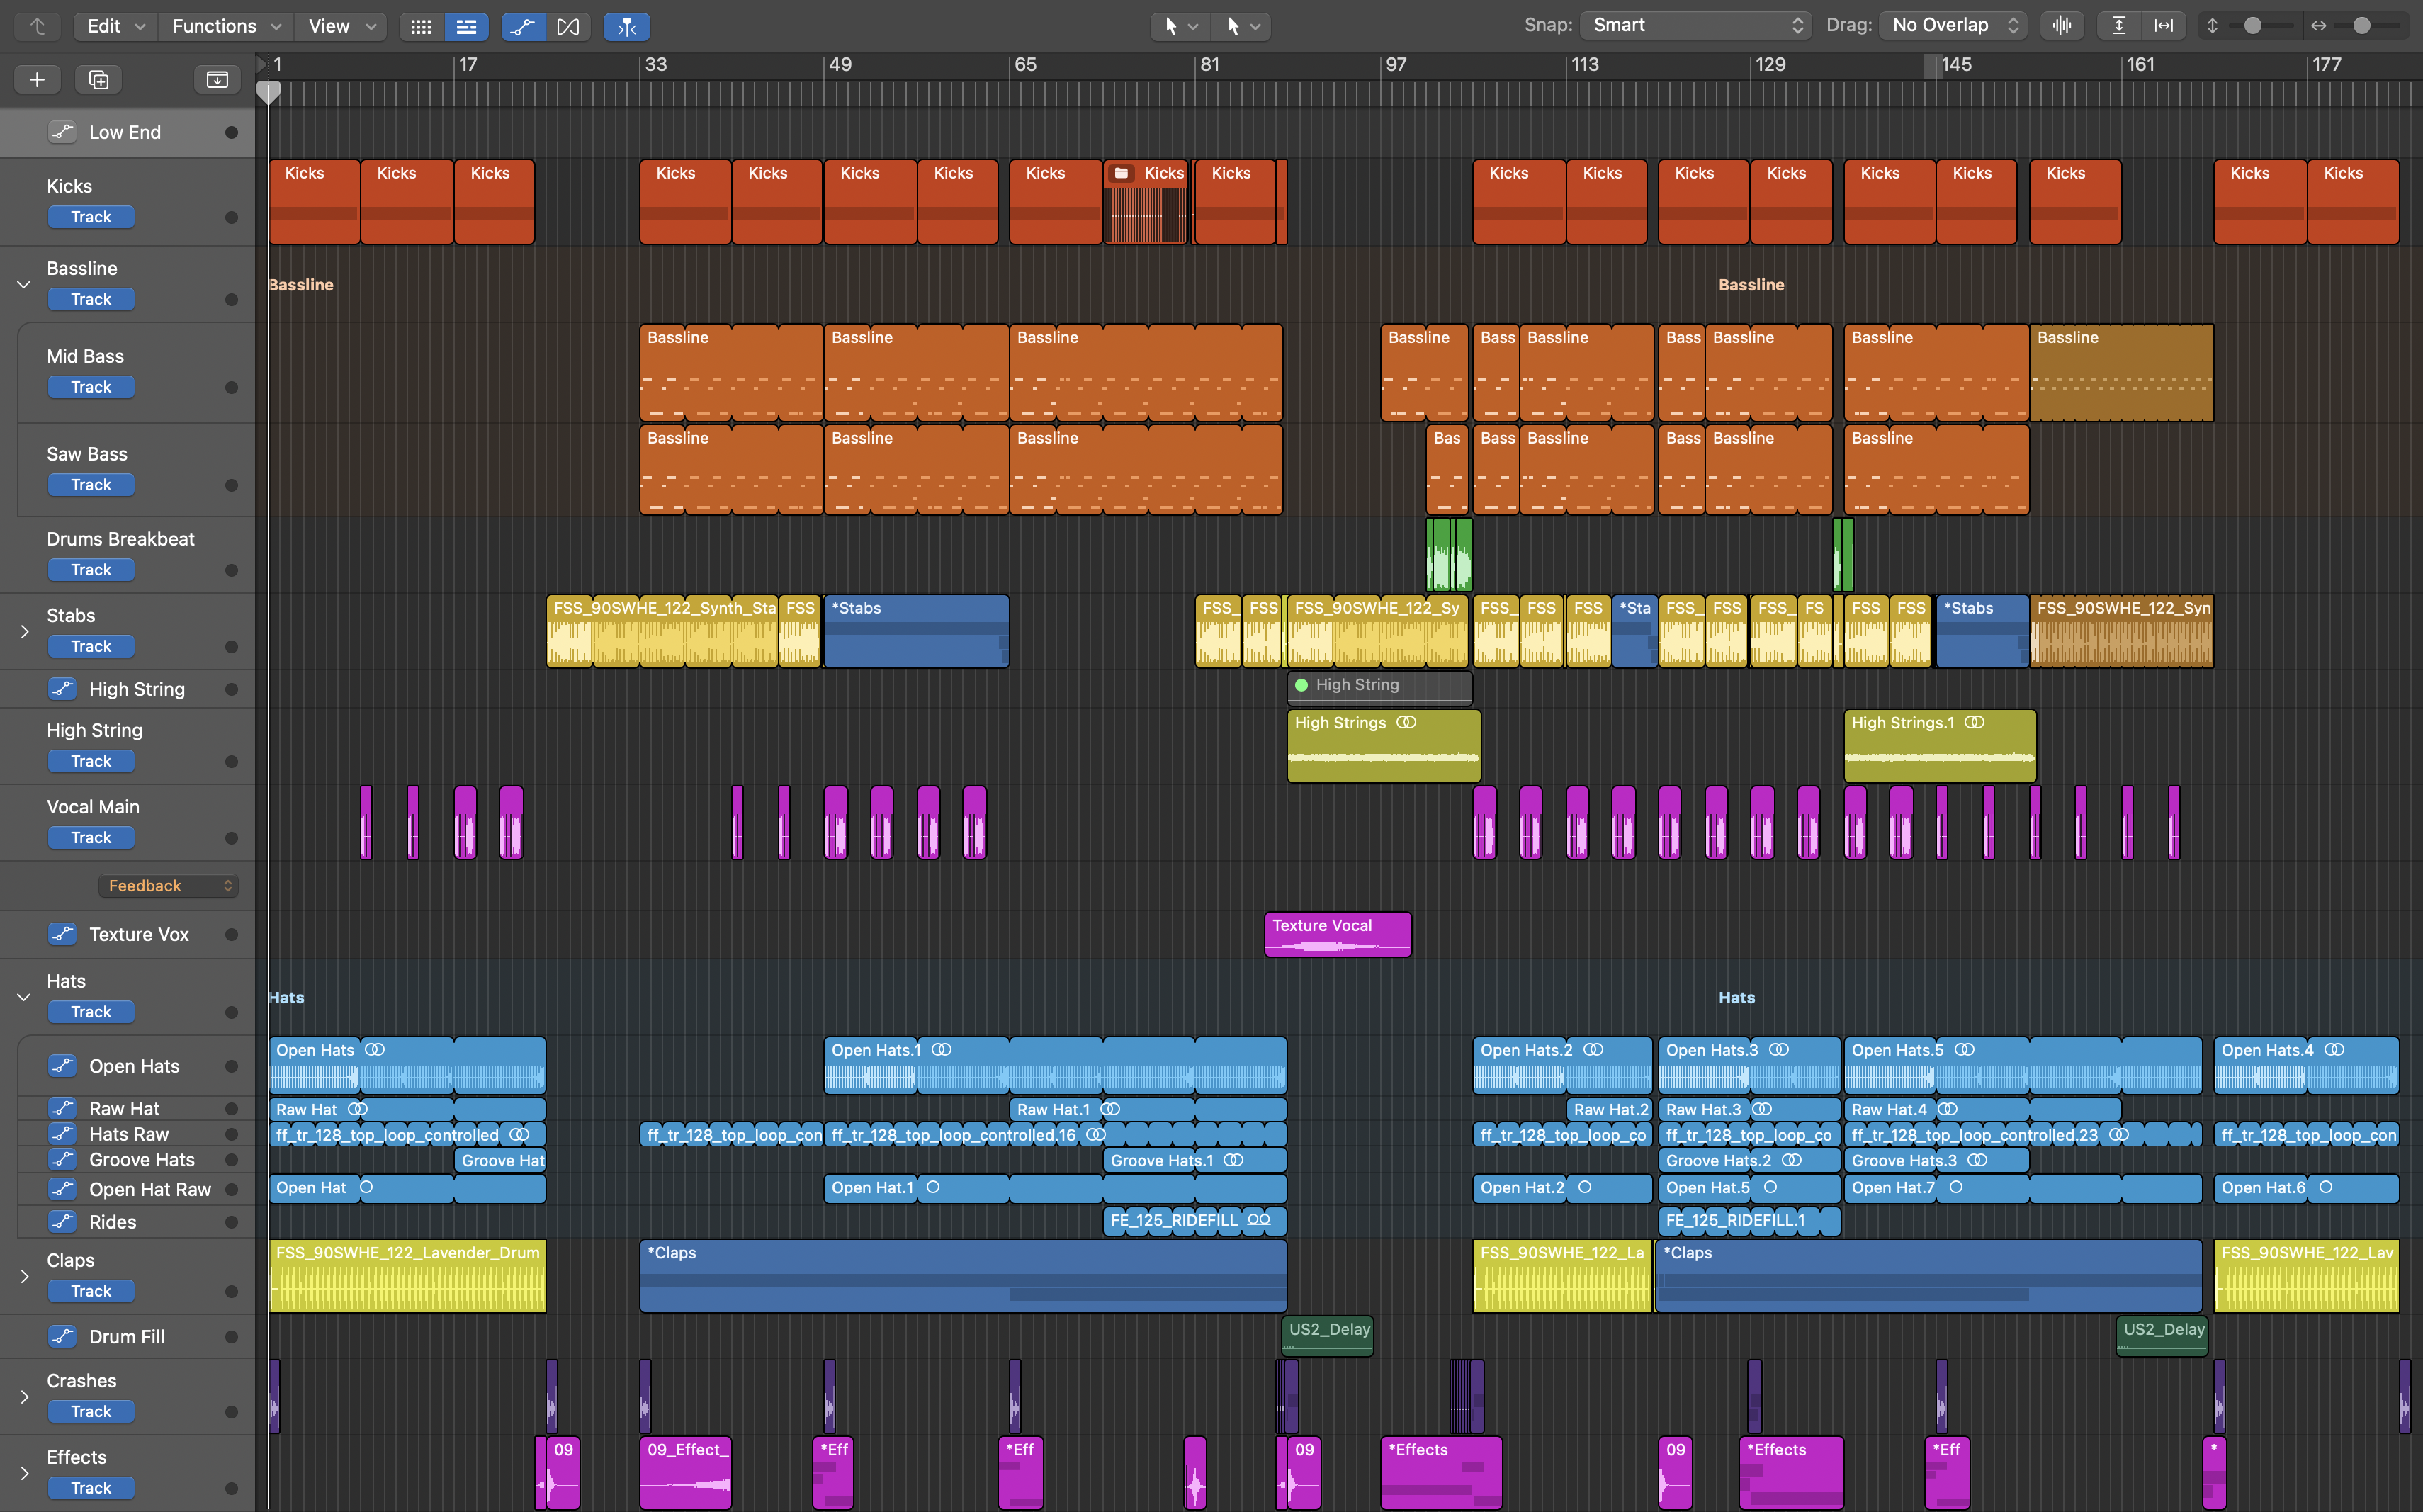Click the Add Track plus button

(37, 79)
